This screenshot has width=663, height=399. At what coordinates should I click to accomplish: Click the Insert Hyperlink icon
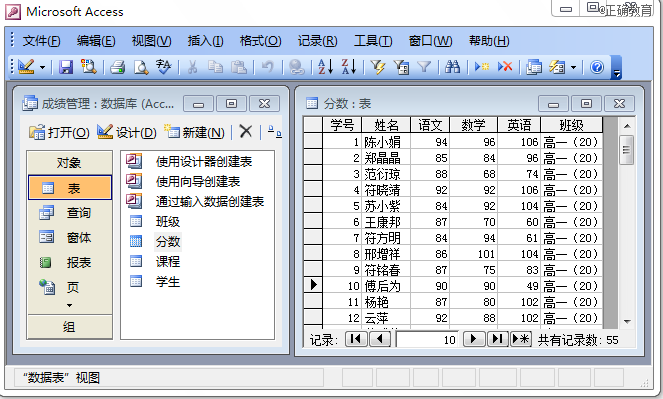click(296, 67)
